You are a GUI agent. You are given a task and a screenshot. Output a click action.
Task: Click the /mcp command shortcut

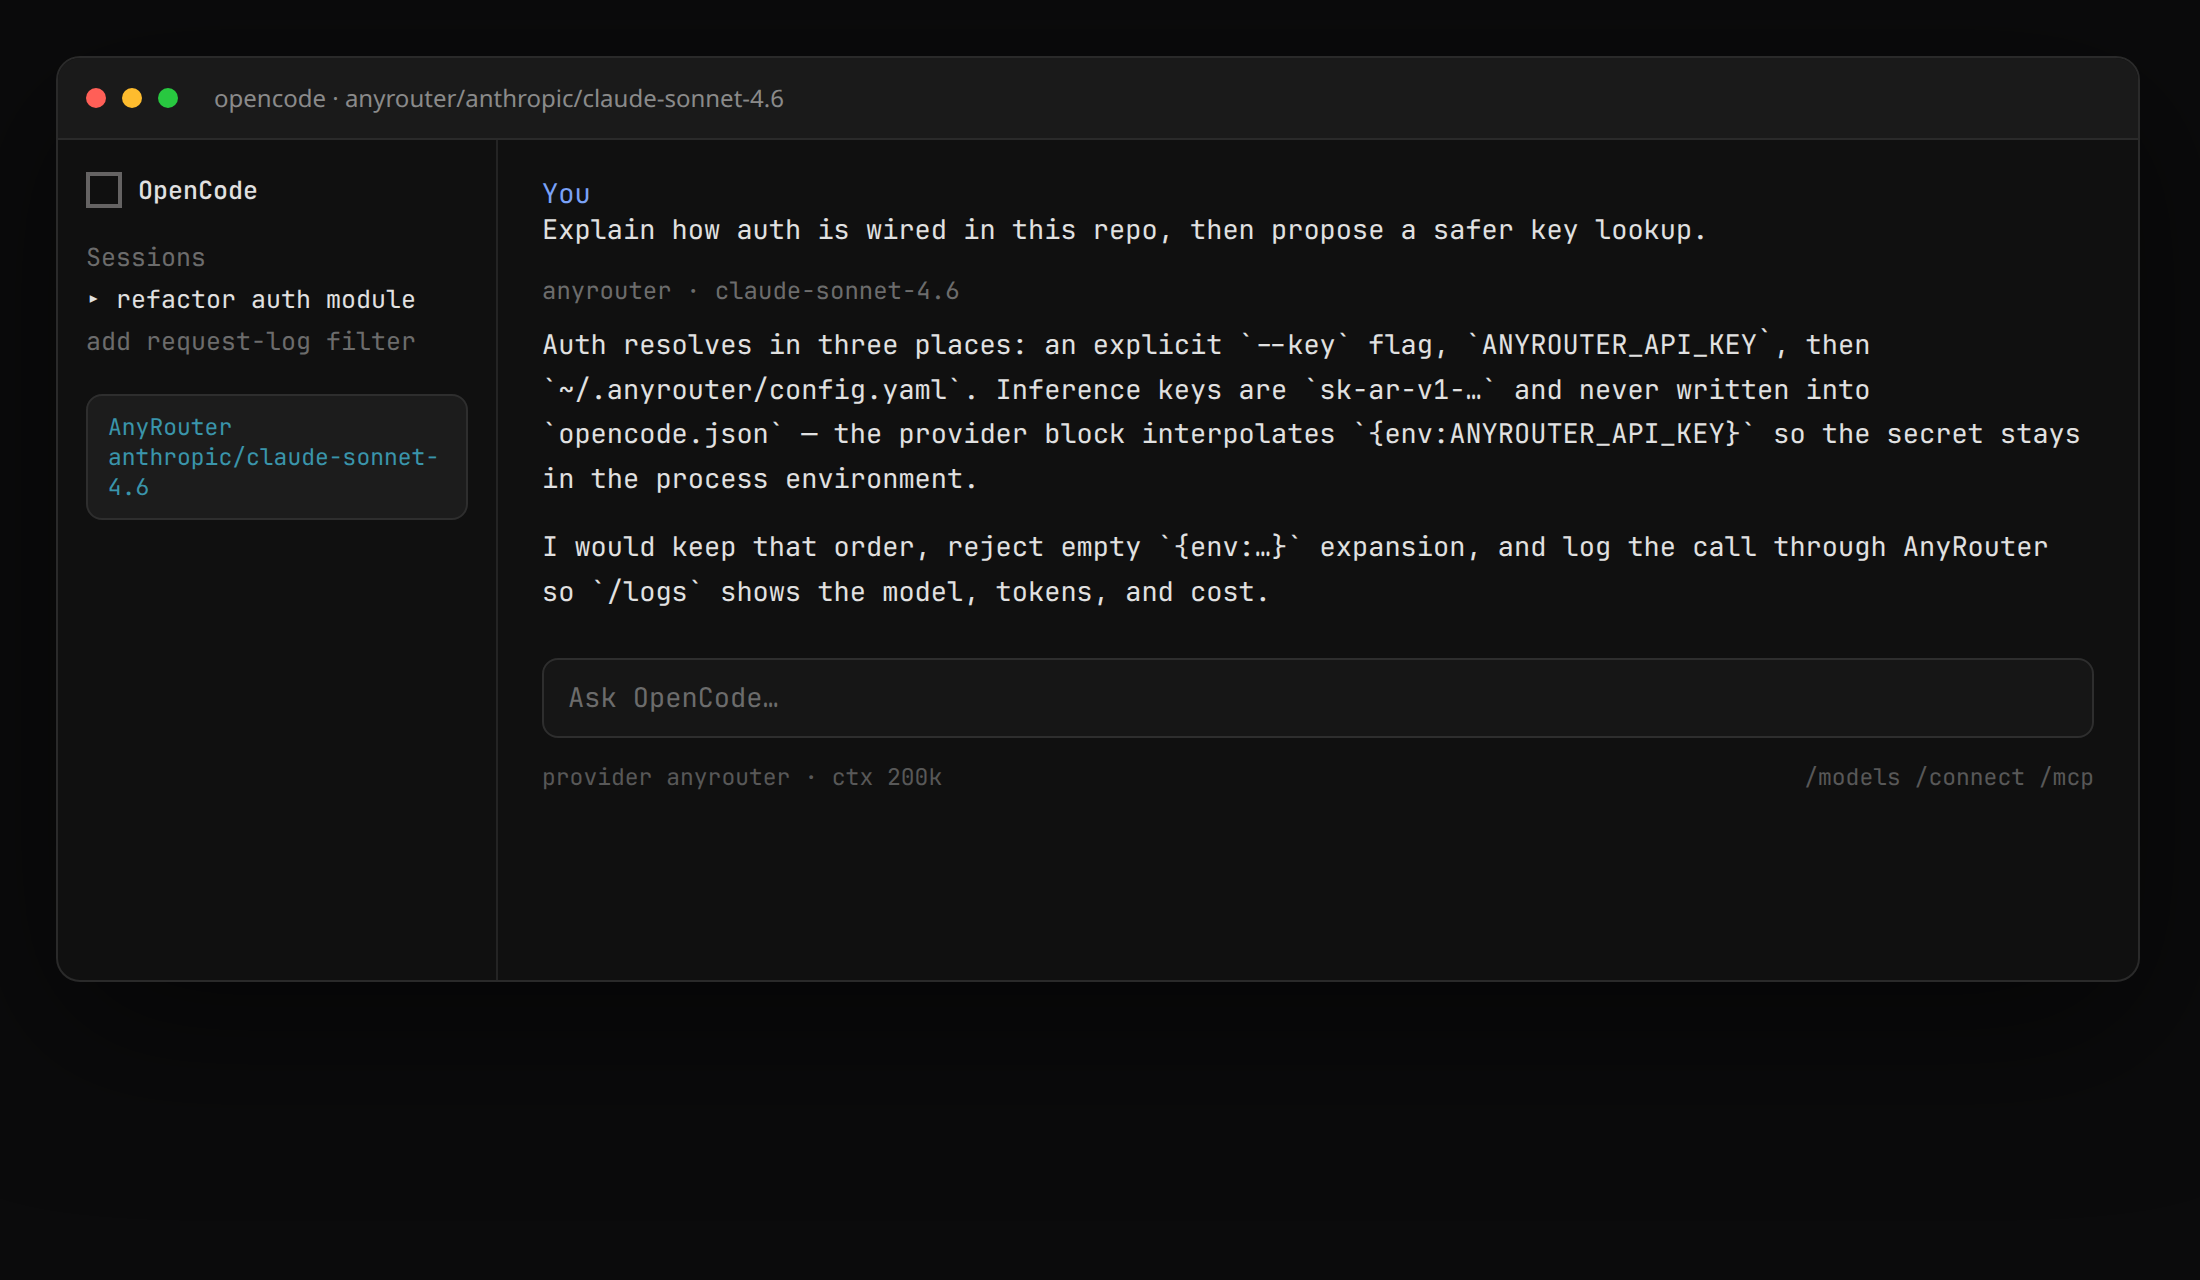[2066, 777]
